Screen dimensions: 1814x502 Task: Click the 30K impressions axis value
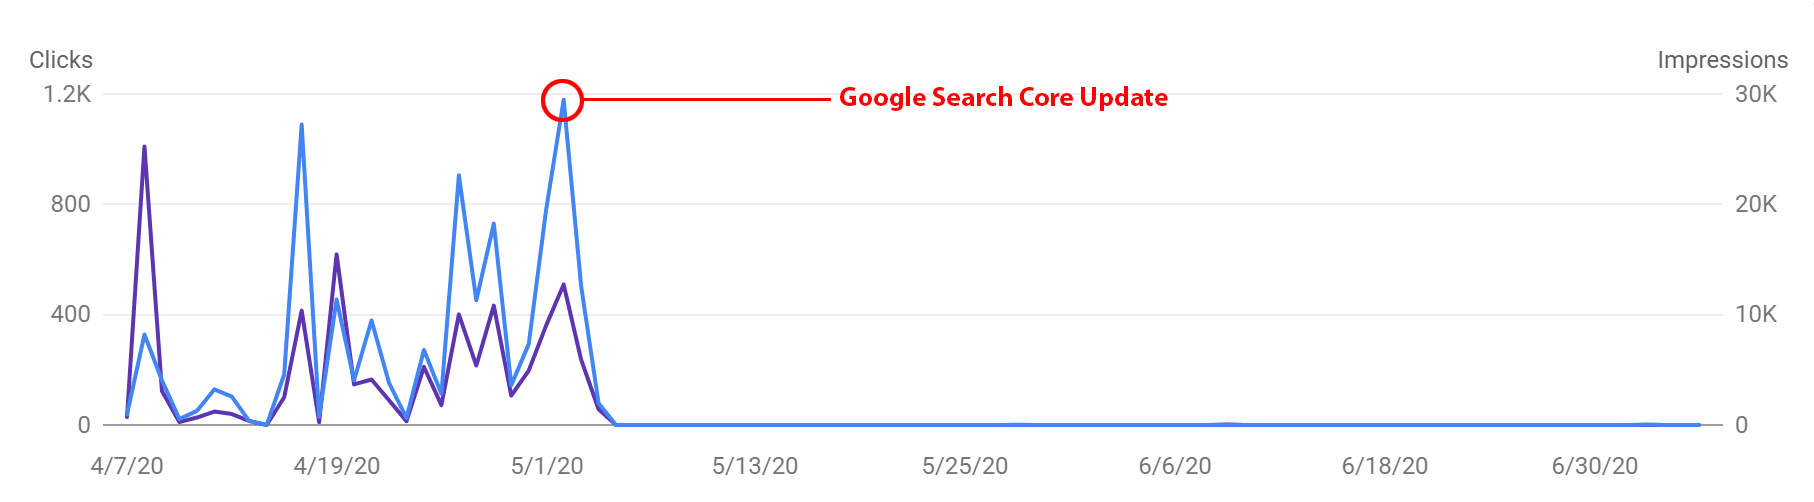1756,94
